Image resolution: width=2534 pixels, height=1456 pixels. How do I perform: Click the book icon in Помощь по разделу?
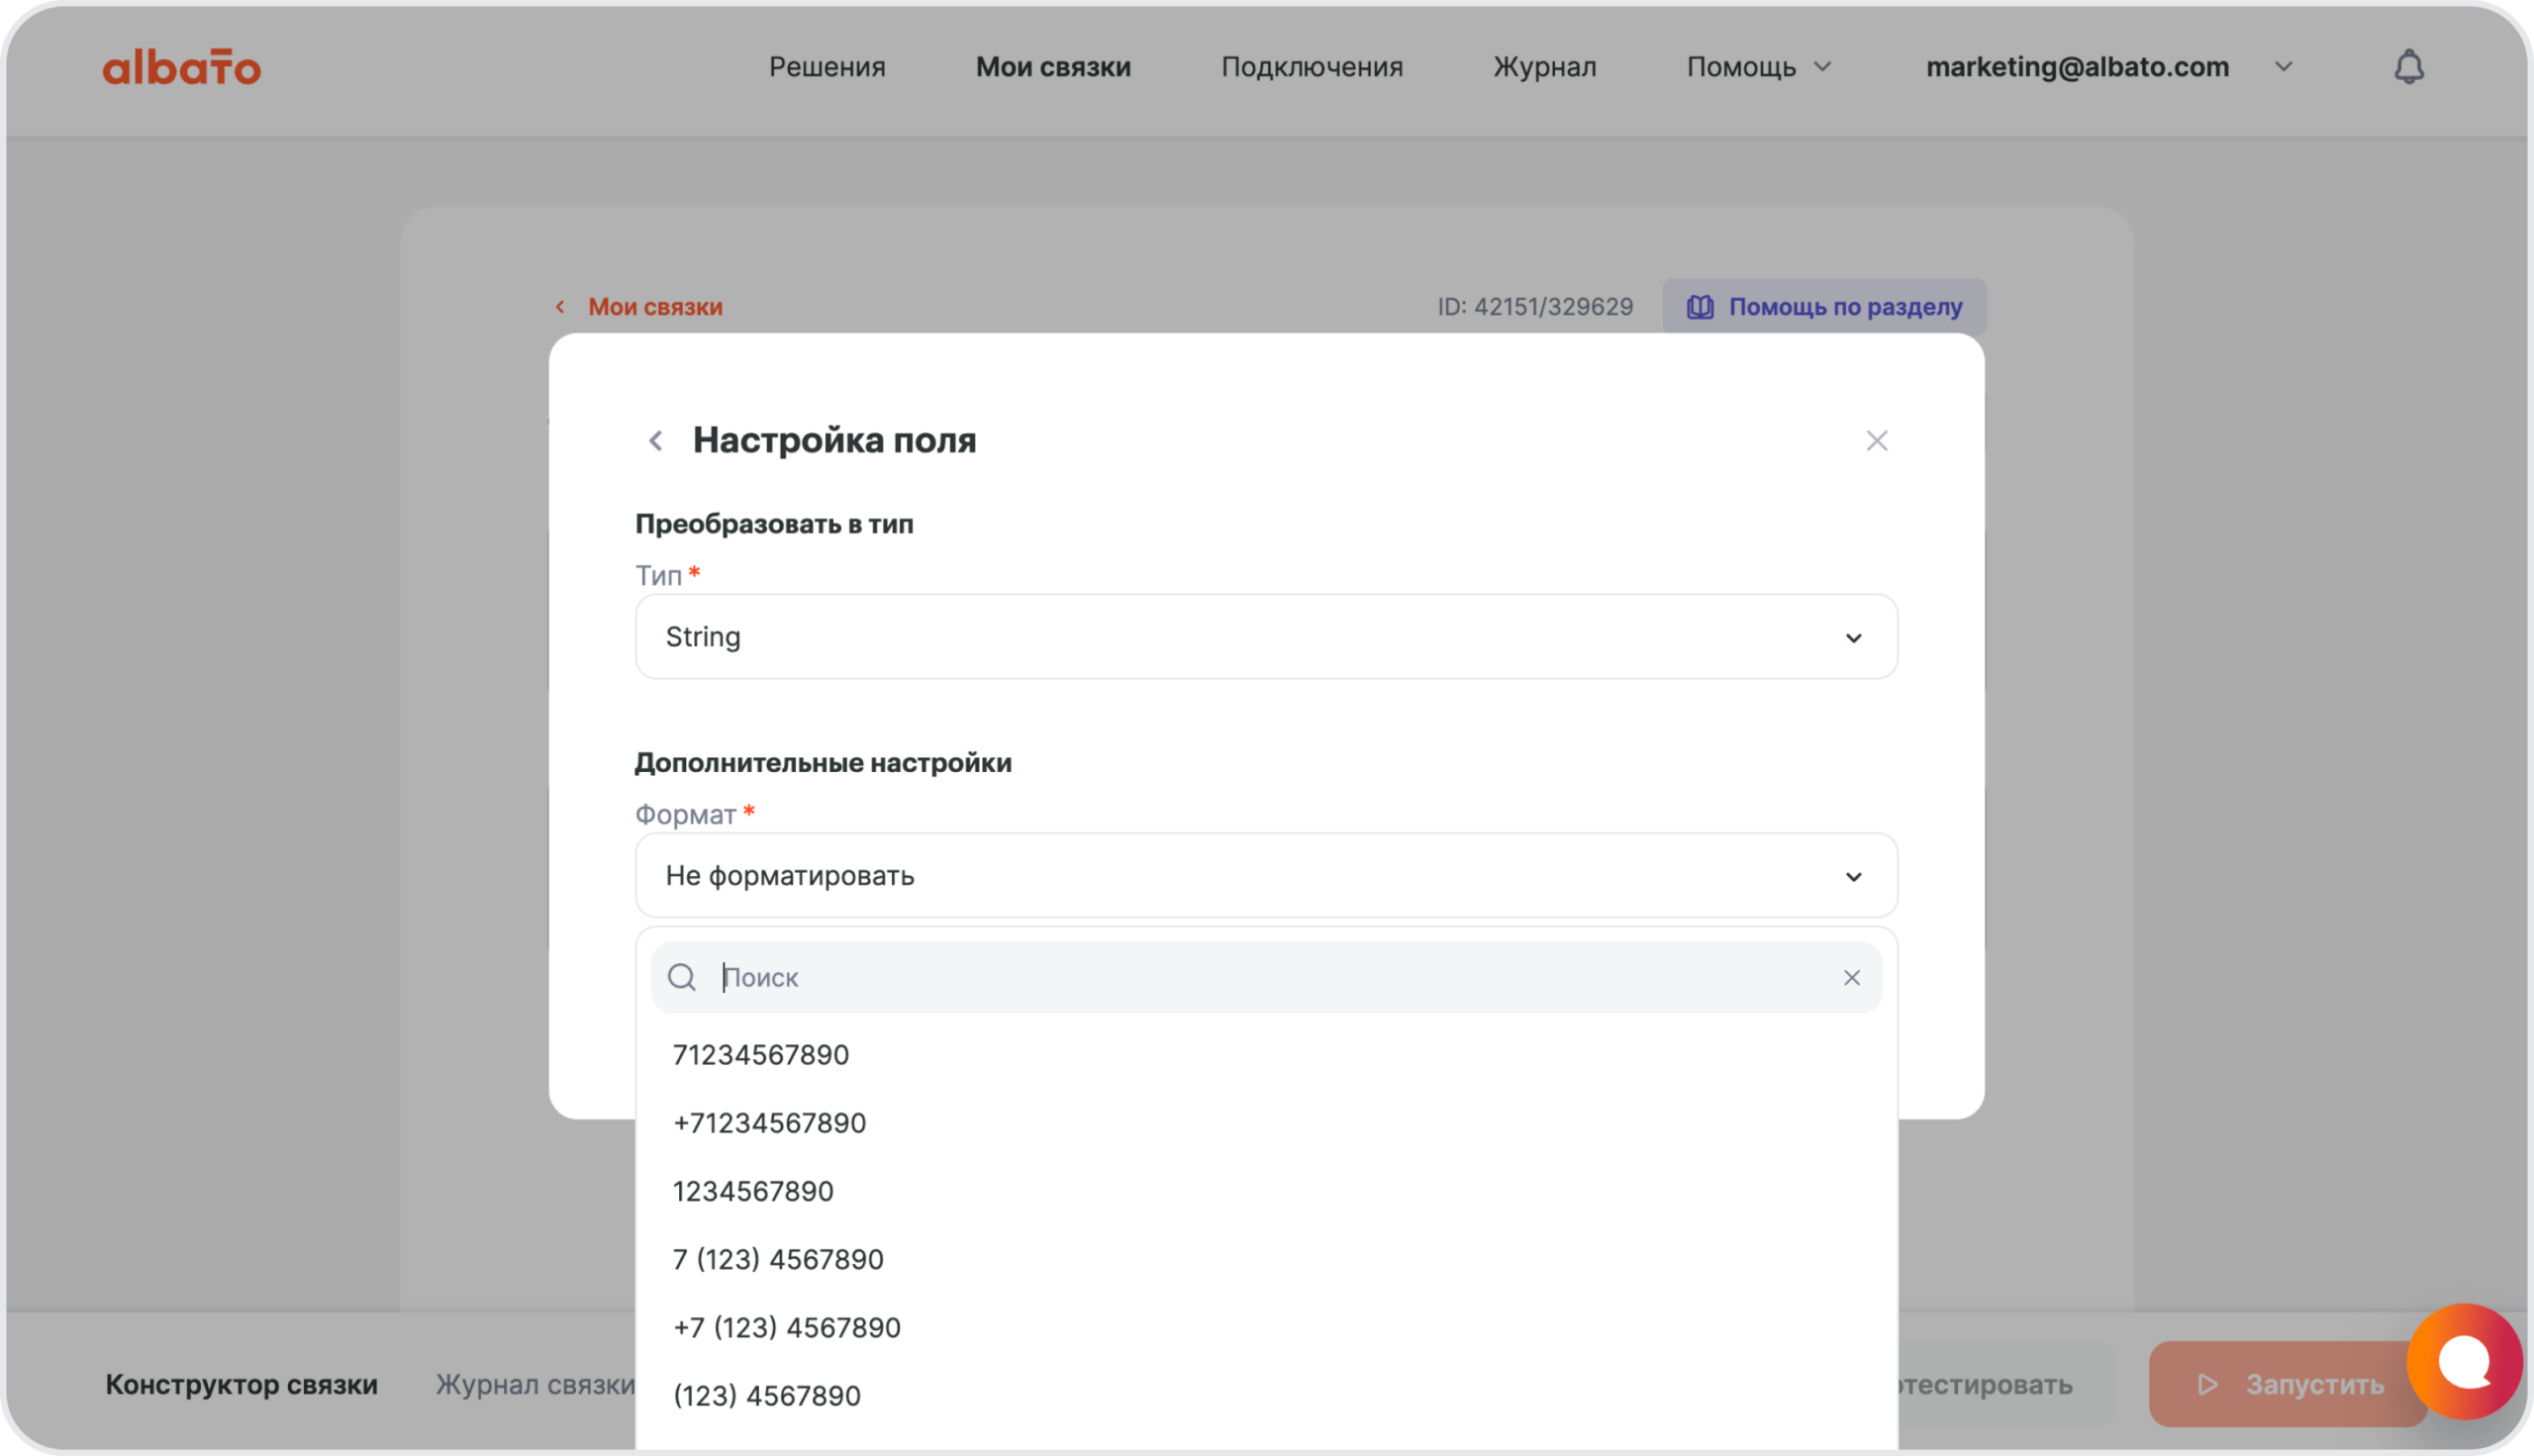tap(1700, 307)
